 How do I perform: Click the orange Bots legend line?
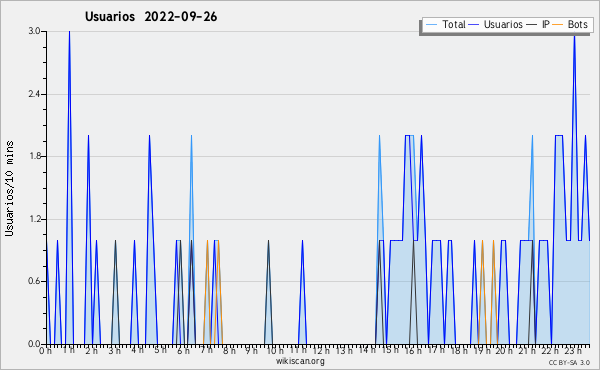[558, 24]
